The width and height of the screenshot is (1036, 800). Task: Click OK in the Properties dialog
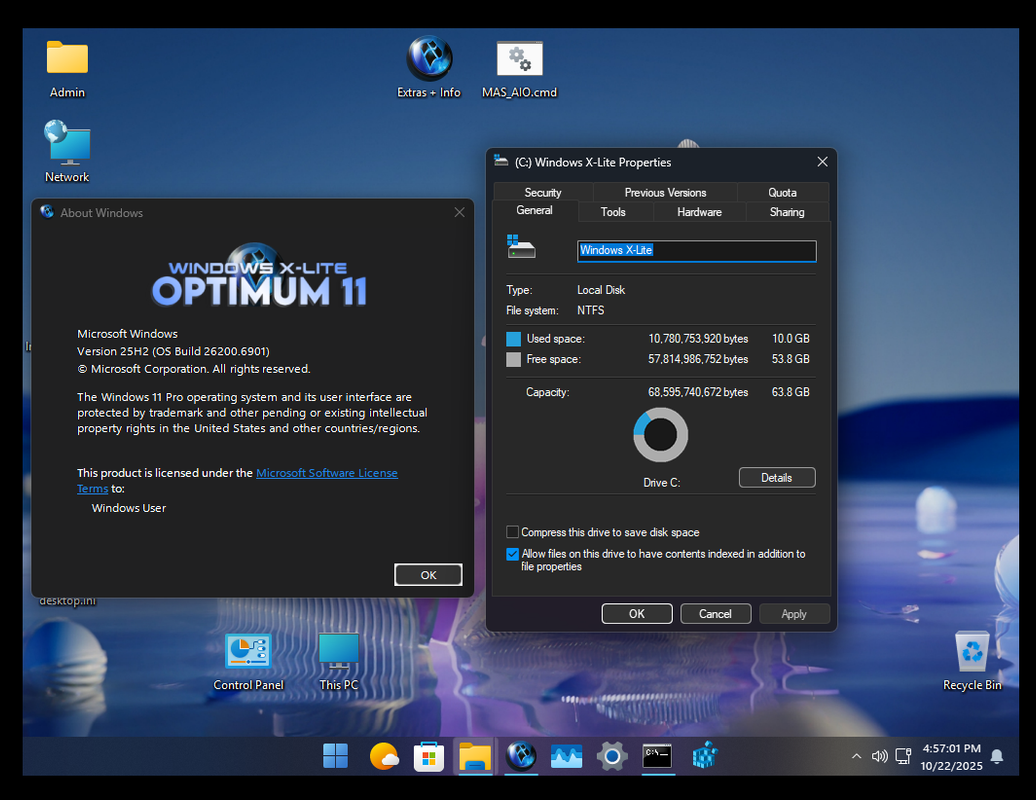click(x=637, y=614)
